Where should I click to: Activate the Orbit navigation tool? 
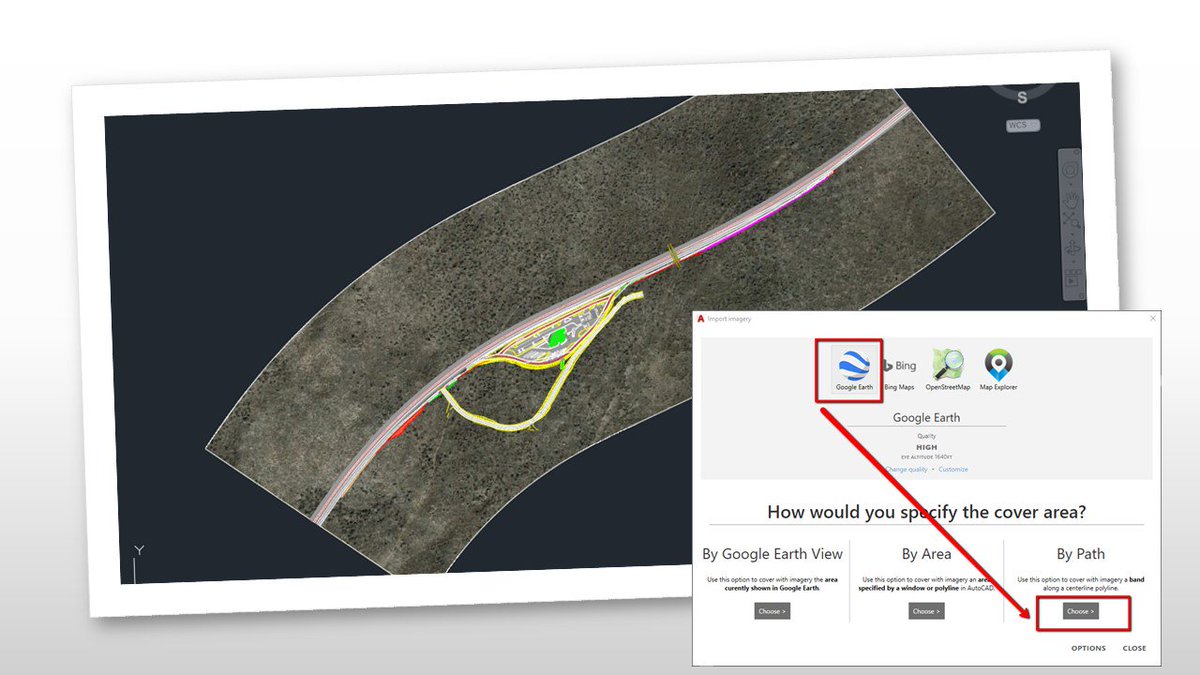pyautogui.click(x=1072, y=247)
